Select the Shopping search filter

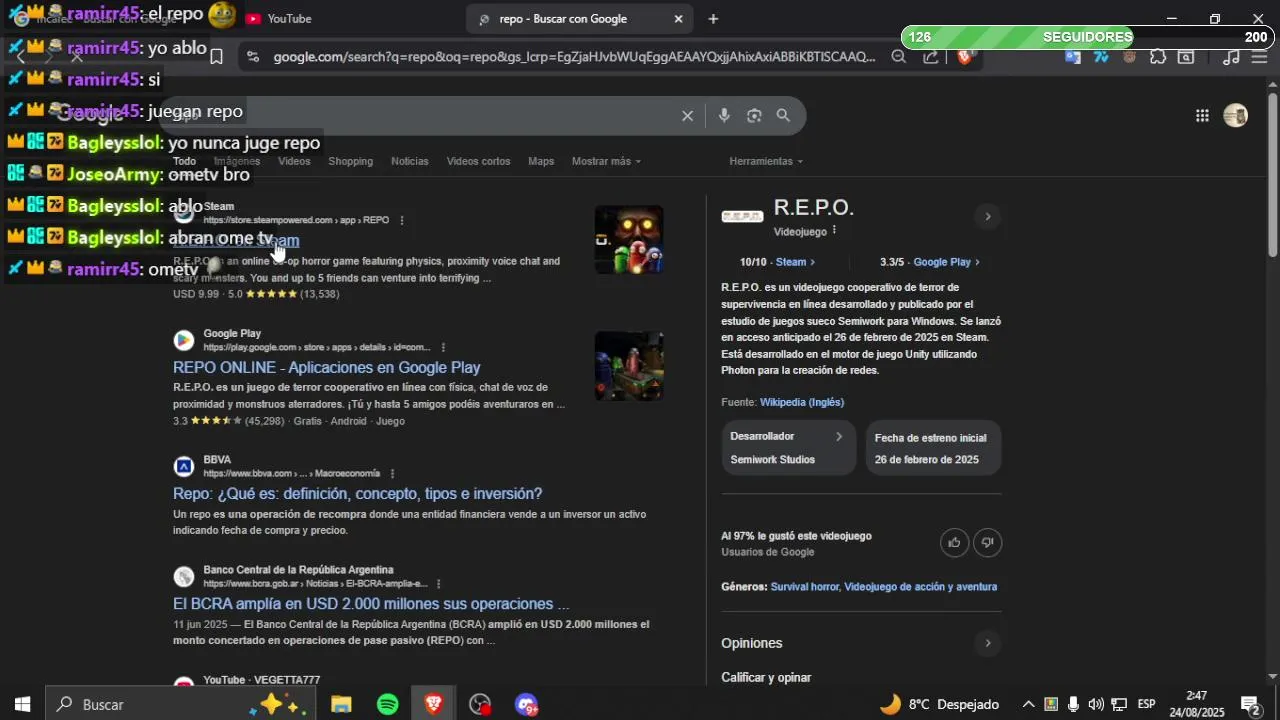coord(350,161)
